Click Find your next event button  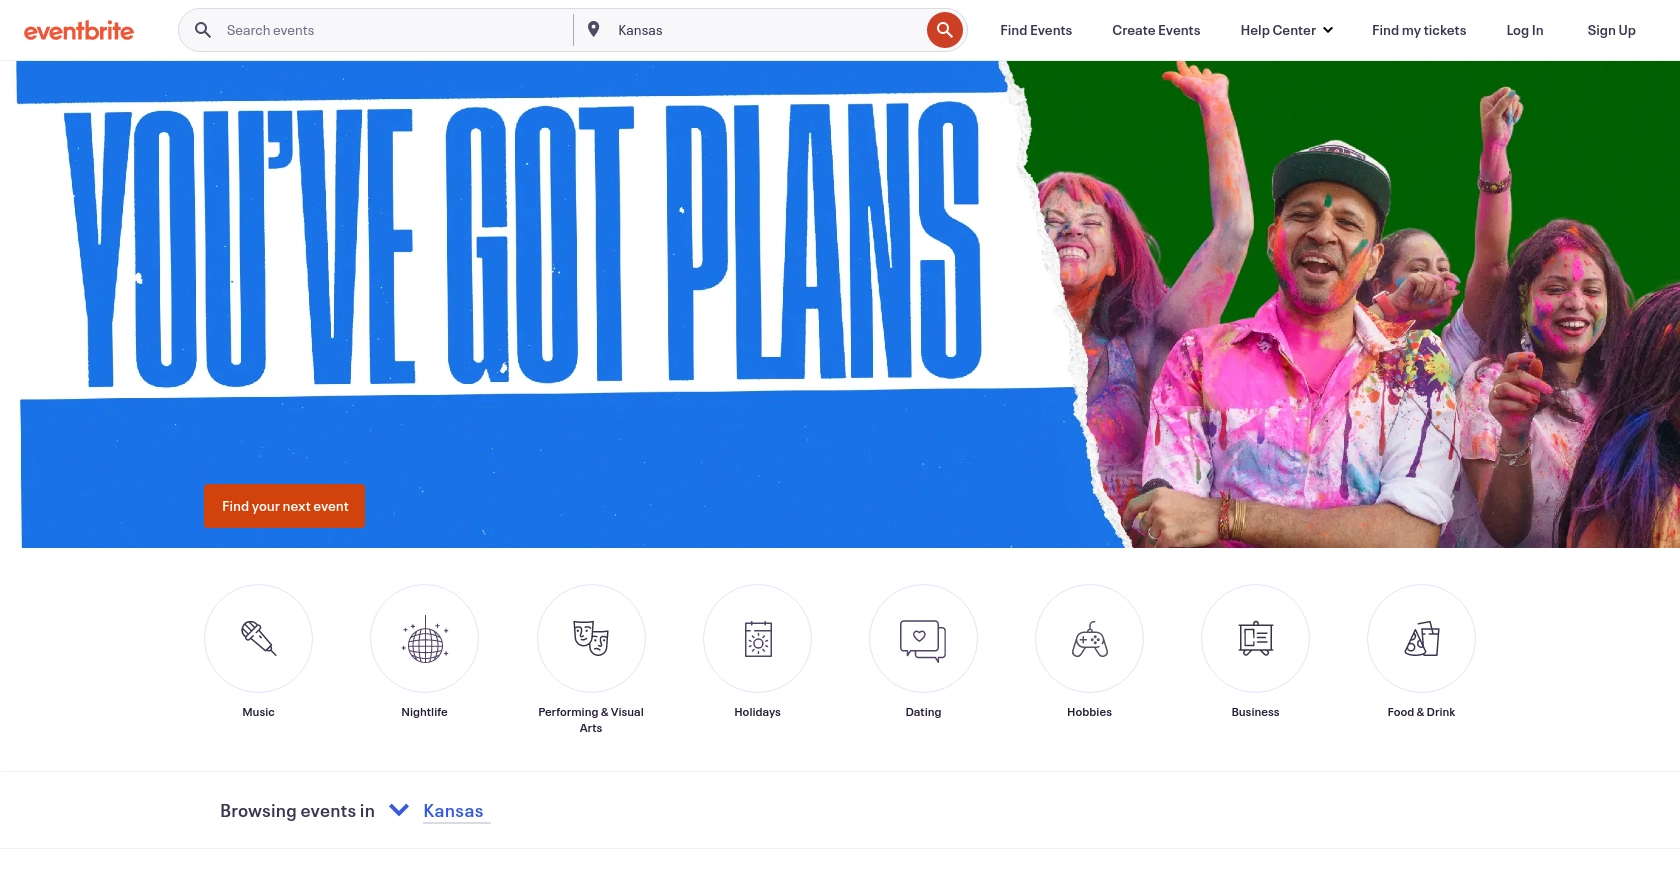[285, 506]
